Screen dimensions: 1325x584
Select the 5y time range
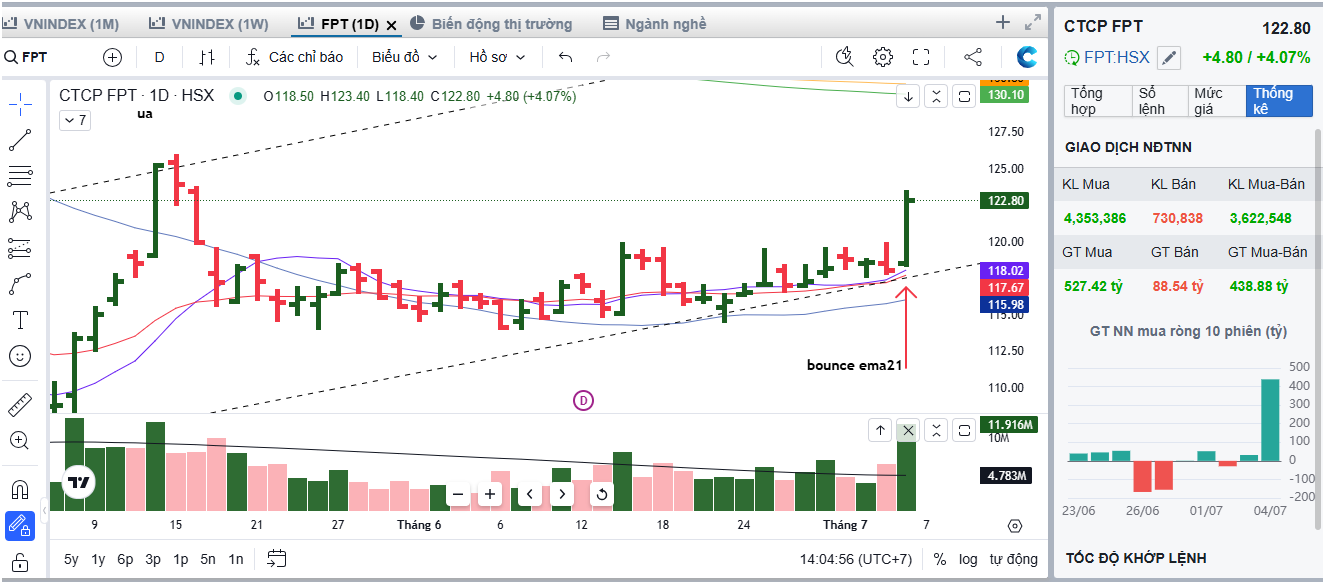(71, 560)
